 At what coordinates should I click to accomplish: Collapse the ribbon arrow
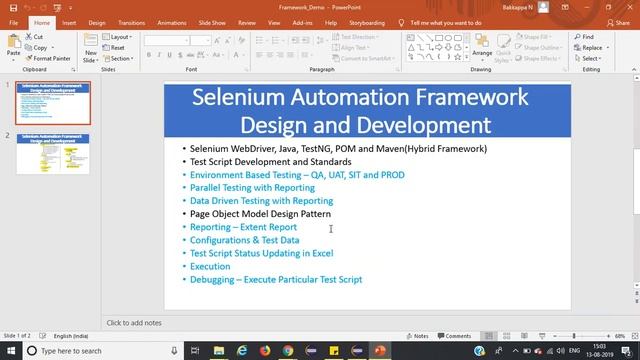pyautogui.click(x=634, y=69)
